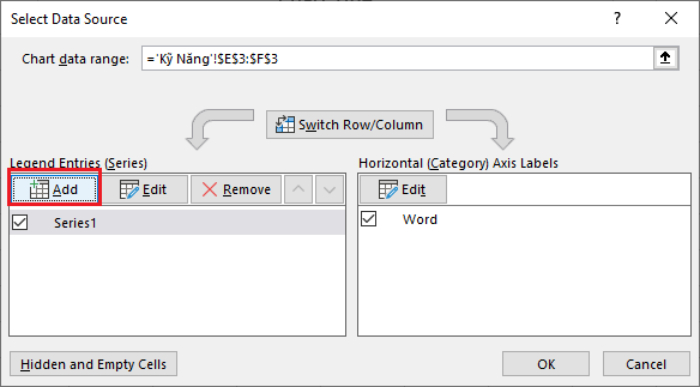This screenshot has height=387, width=700.
Task: Switch Row/Column of the chart data
Action: [350, 125]
